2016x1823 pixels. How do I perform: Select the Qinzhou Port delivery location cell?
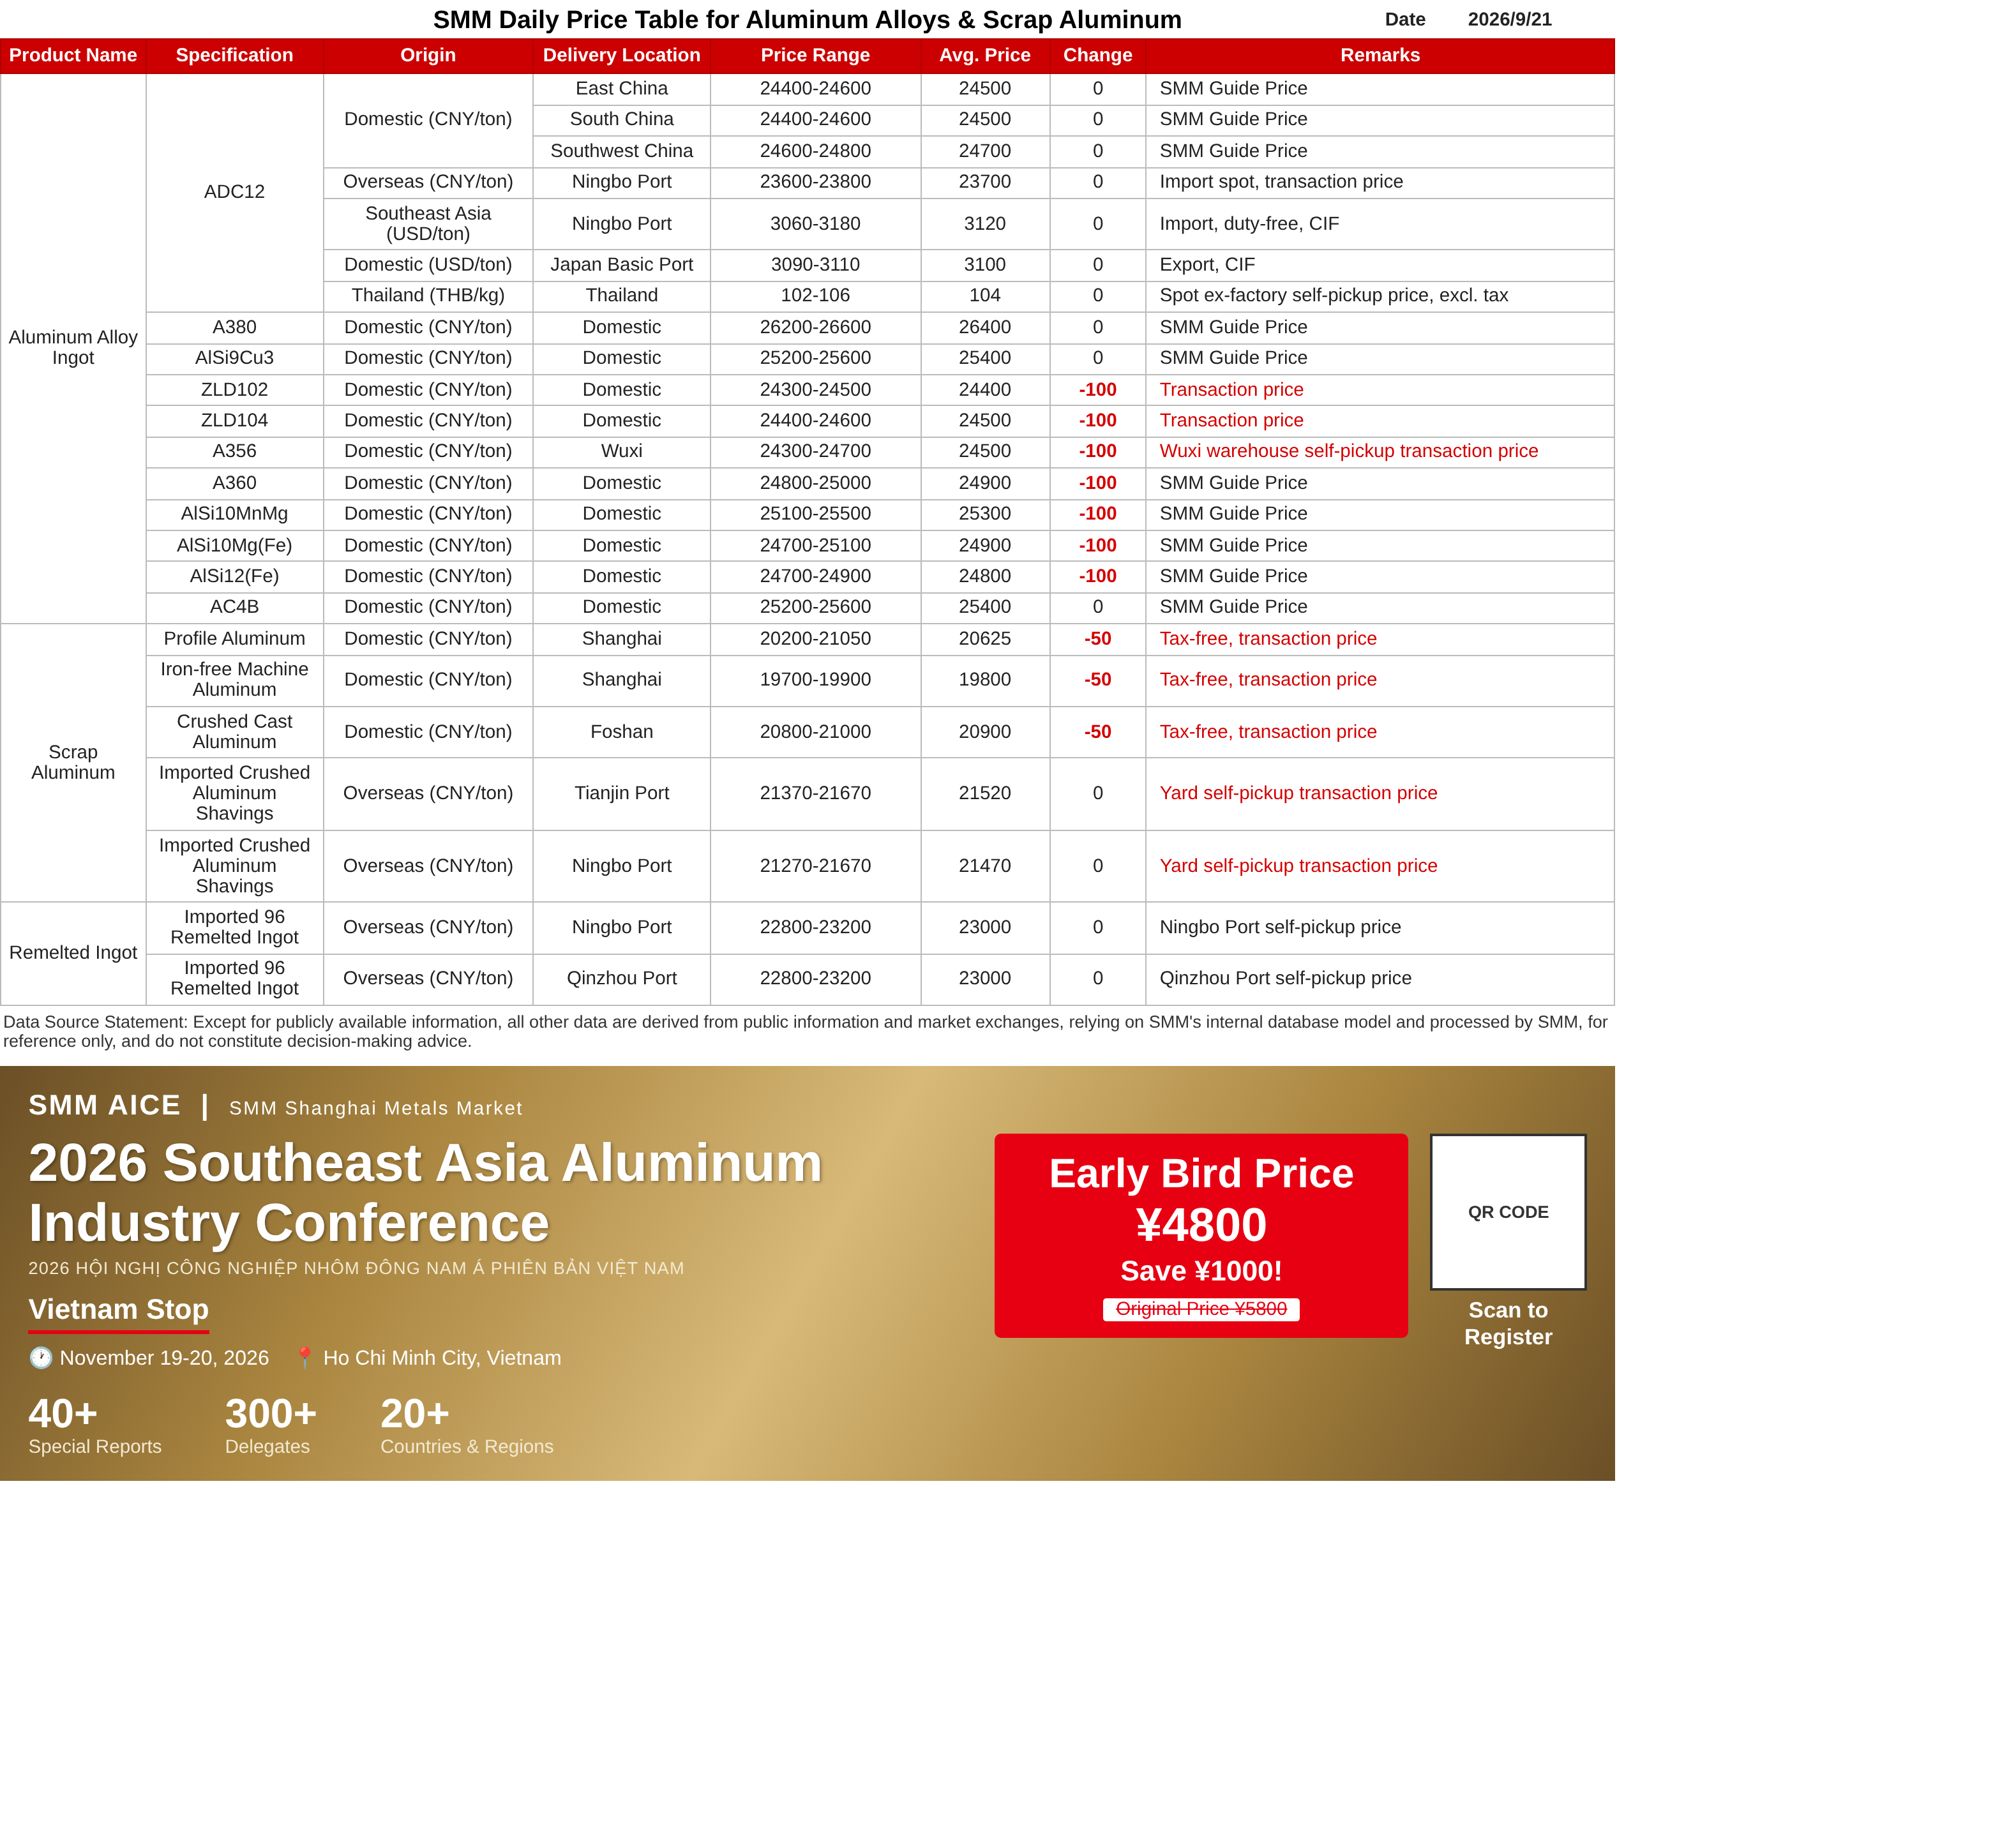pyautogui.click(x=622, y=978)
